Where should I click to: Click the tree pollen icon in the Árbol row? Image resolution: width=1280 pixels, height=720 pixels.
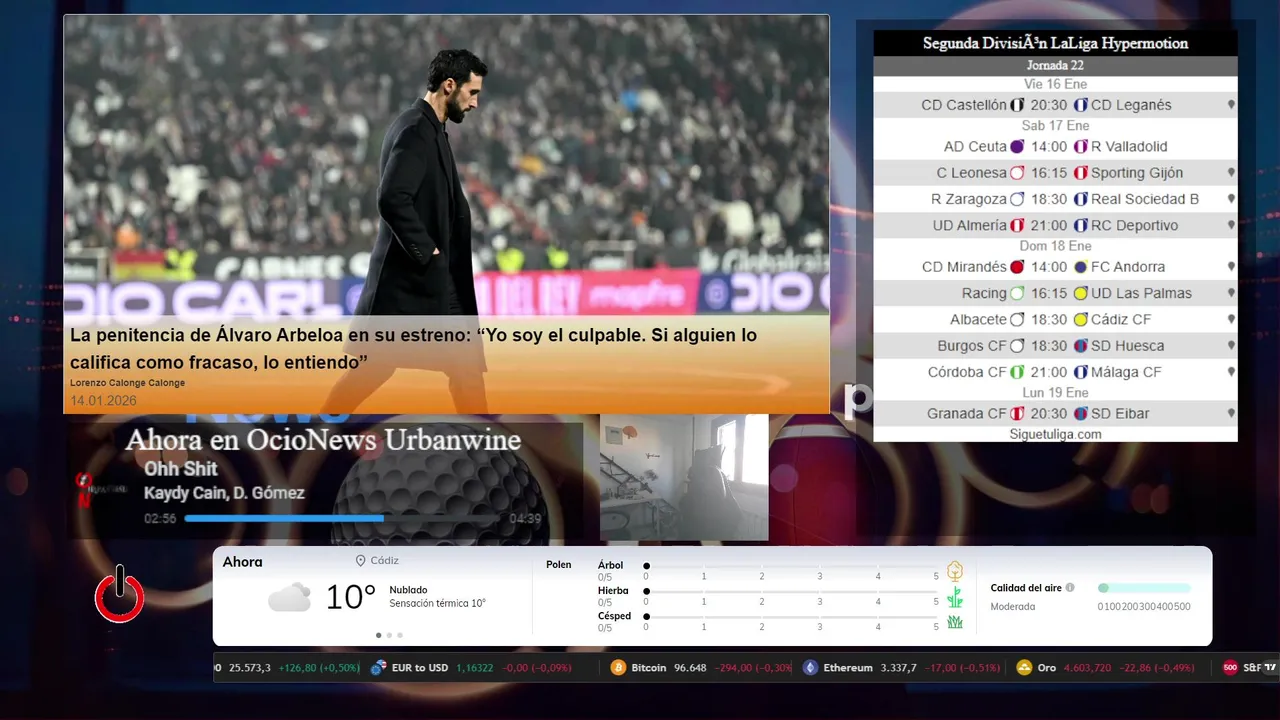pyautogui.click(x=955, y=571)
